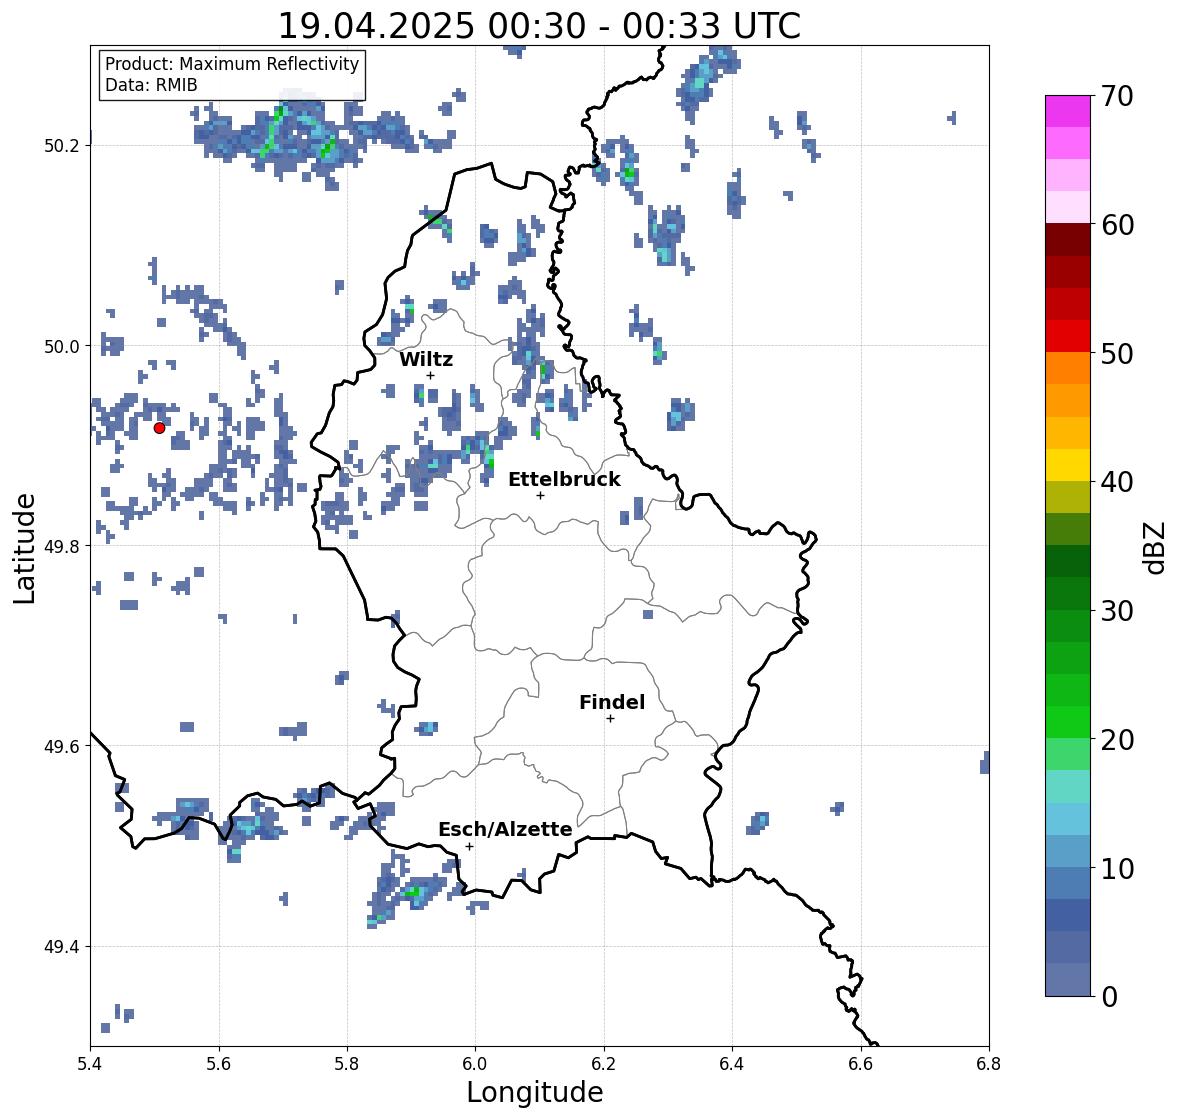Click the 60 label on the colorbar

click(1117, 225)
